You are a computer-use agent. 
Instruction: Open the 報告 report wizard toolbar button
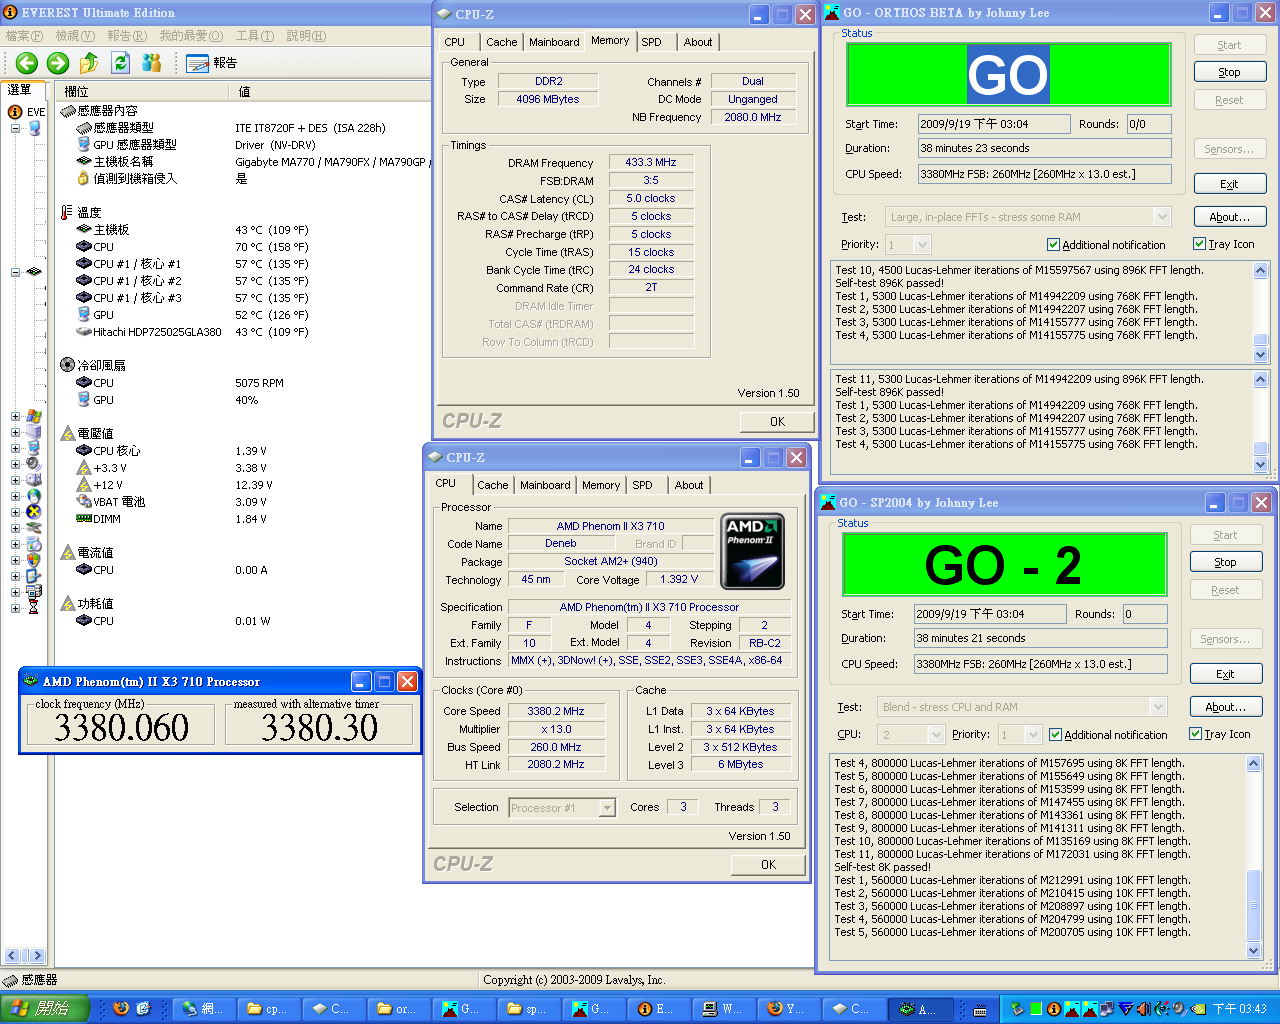[212, 63]
